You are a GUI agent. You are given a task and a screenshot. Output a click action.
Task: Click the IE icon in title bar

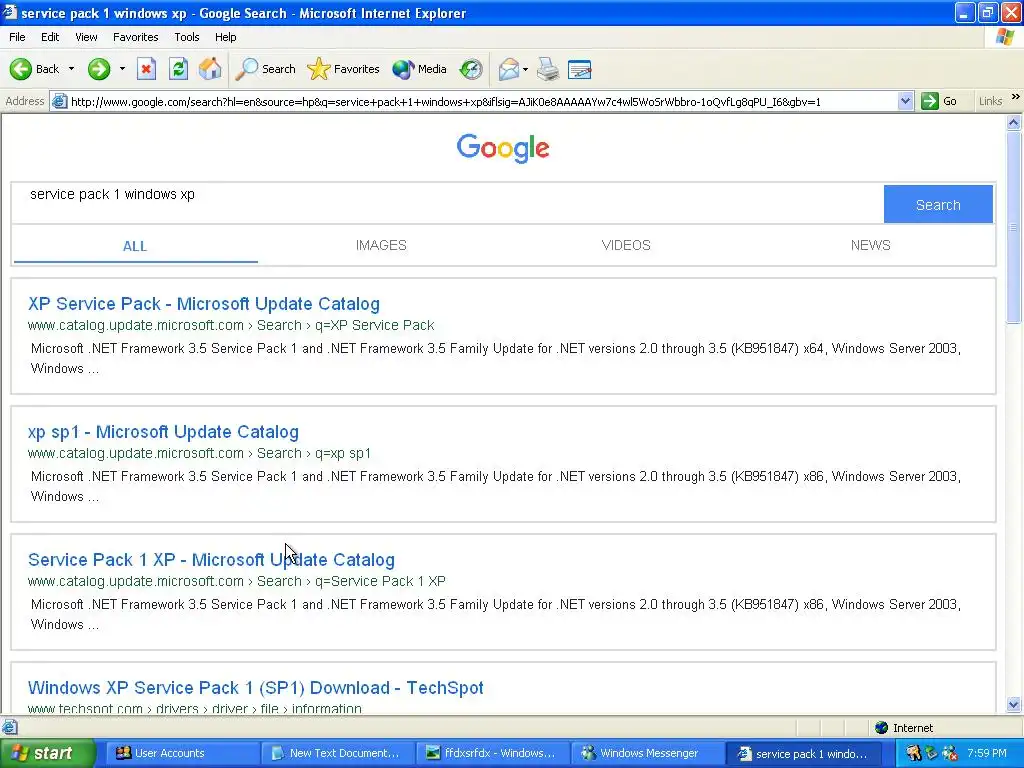point(10,12)
